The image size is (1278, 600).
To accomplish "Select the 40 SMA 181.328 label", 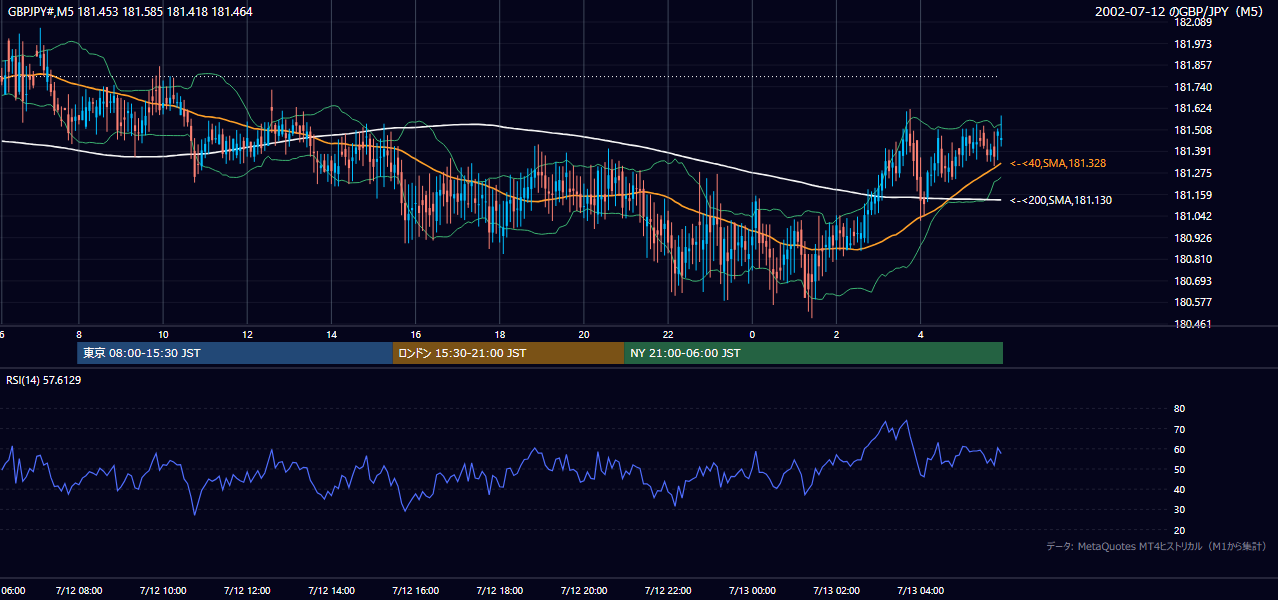I will (1058, 163).
